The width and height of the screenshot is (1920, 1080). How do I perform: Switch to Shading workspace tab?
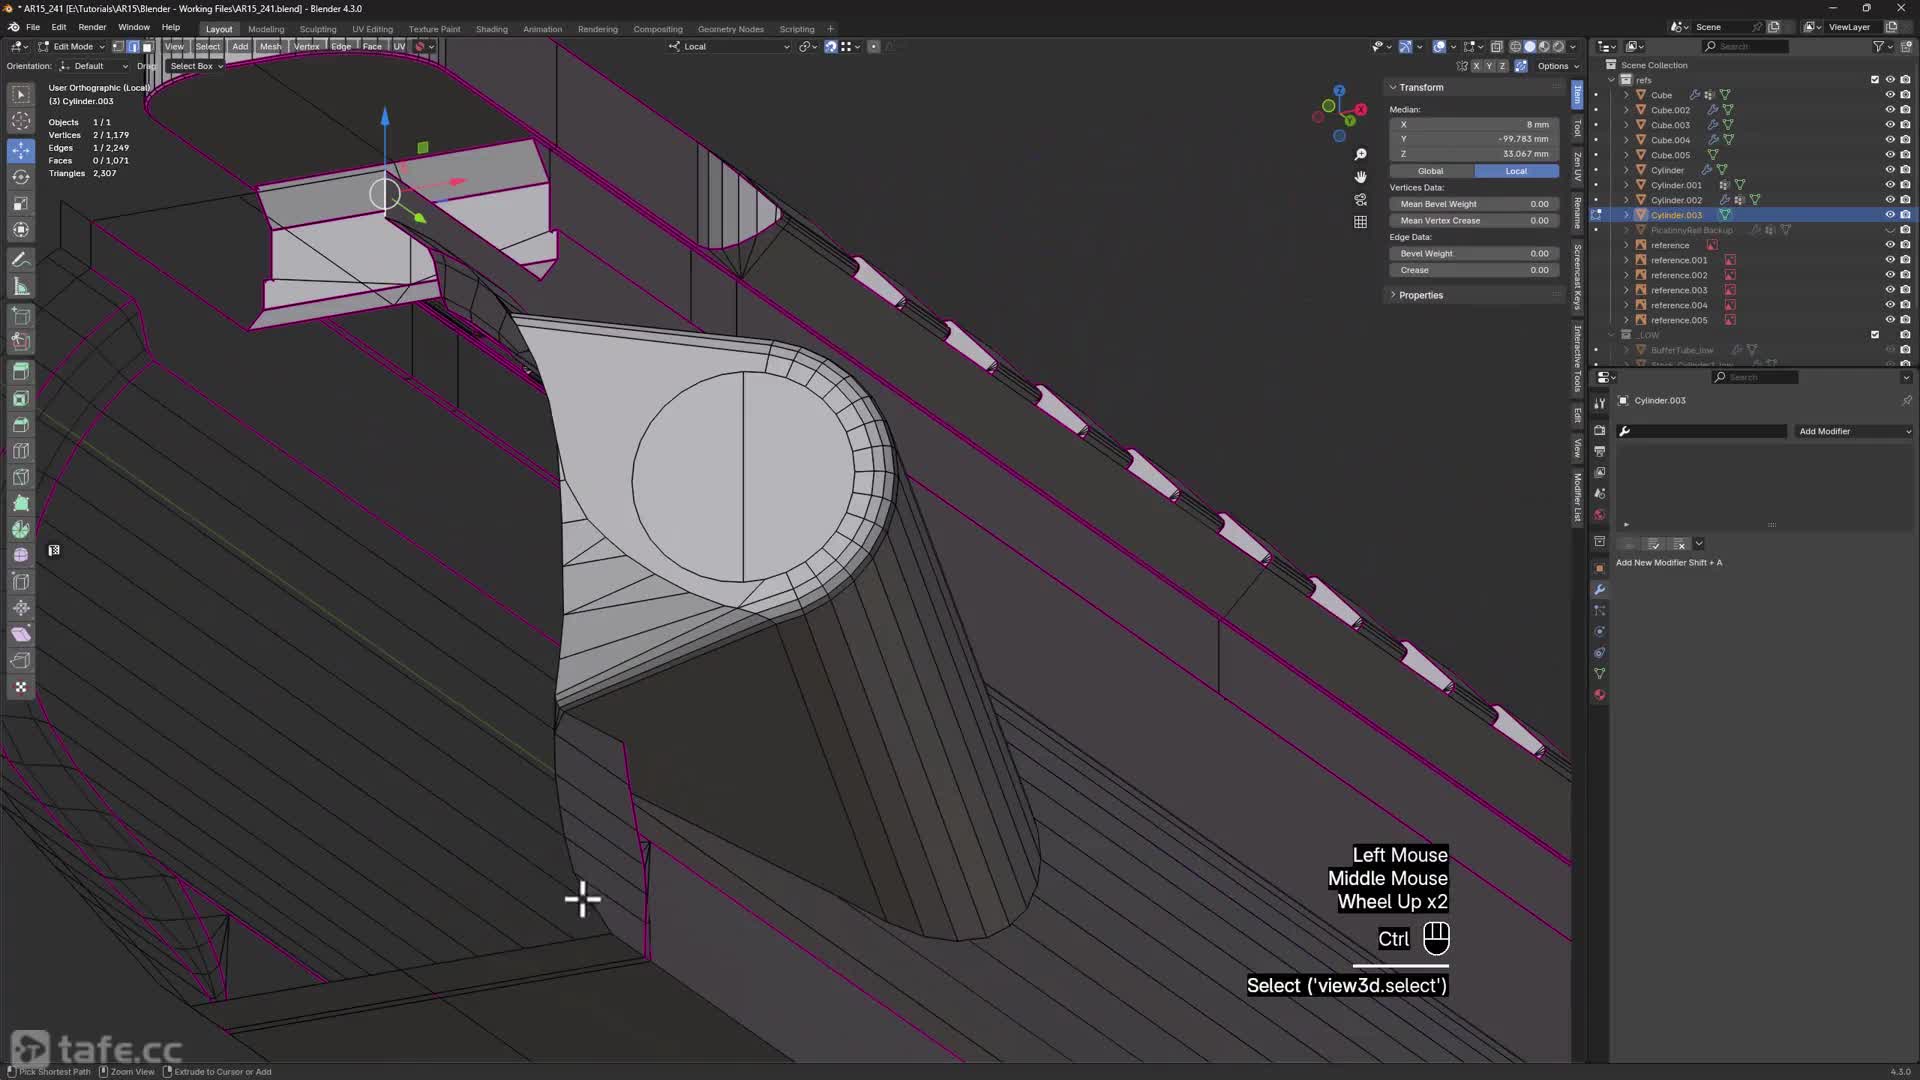(x=491, y=29)
